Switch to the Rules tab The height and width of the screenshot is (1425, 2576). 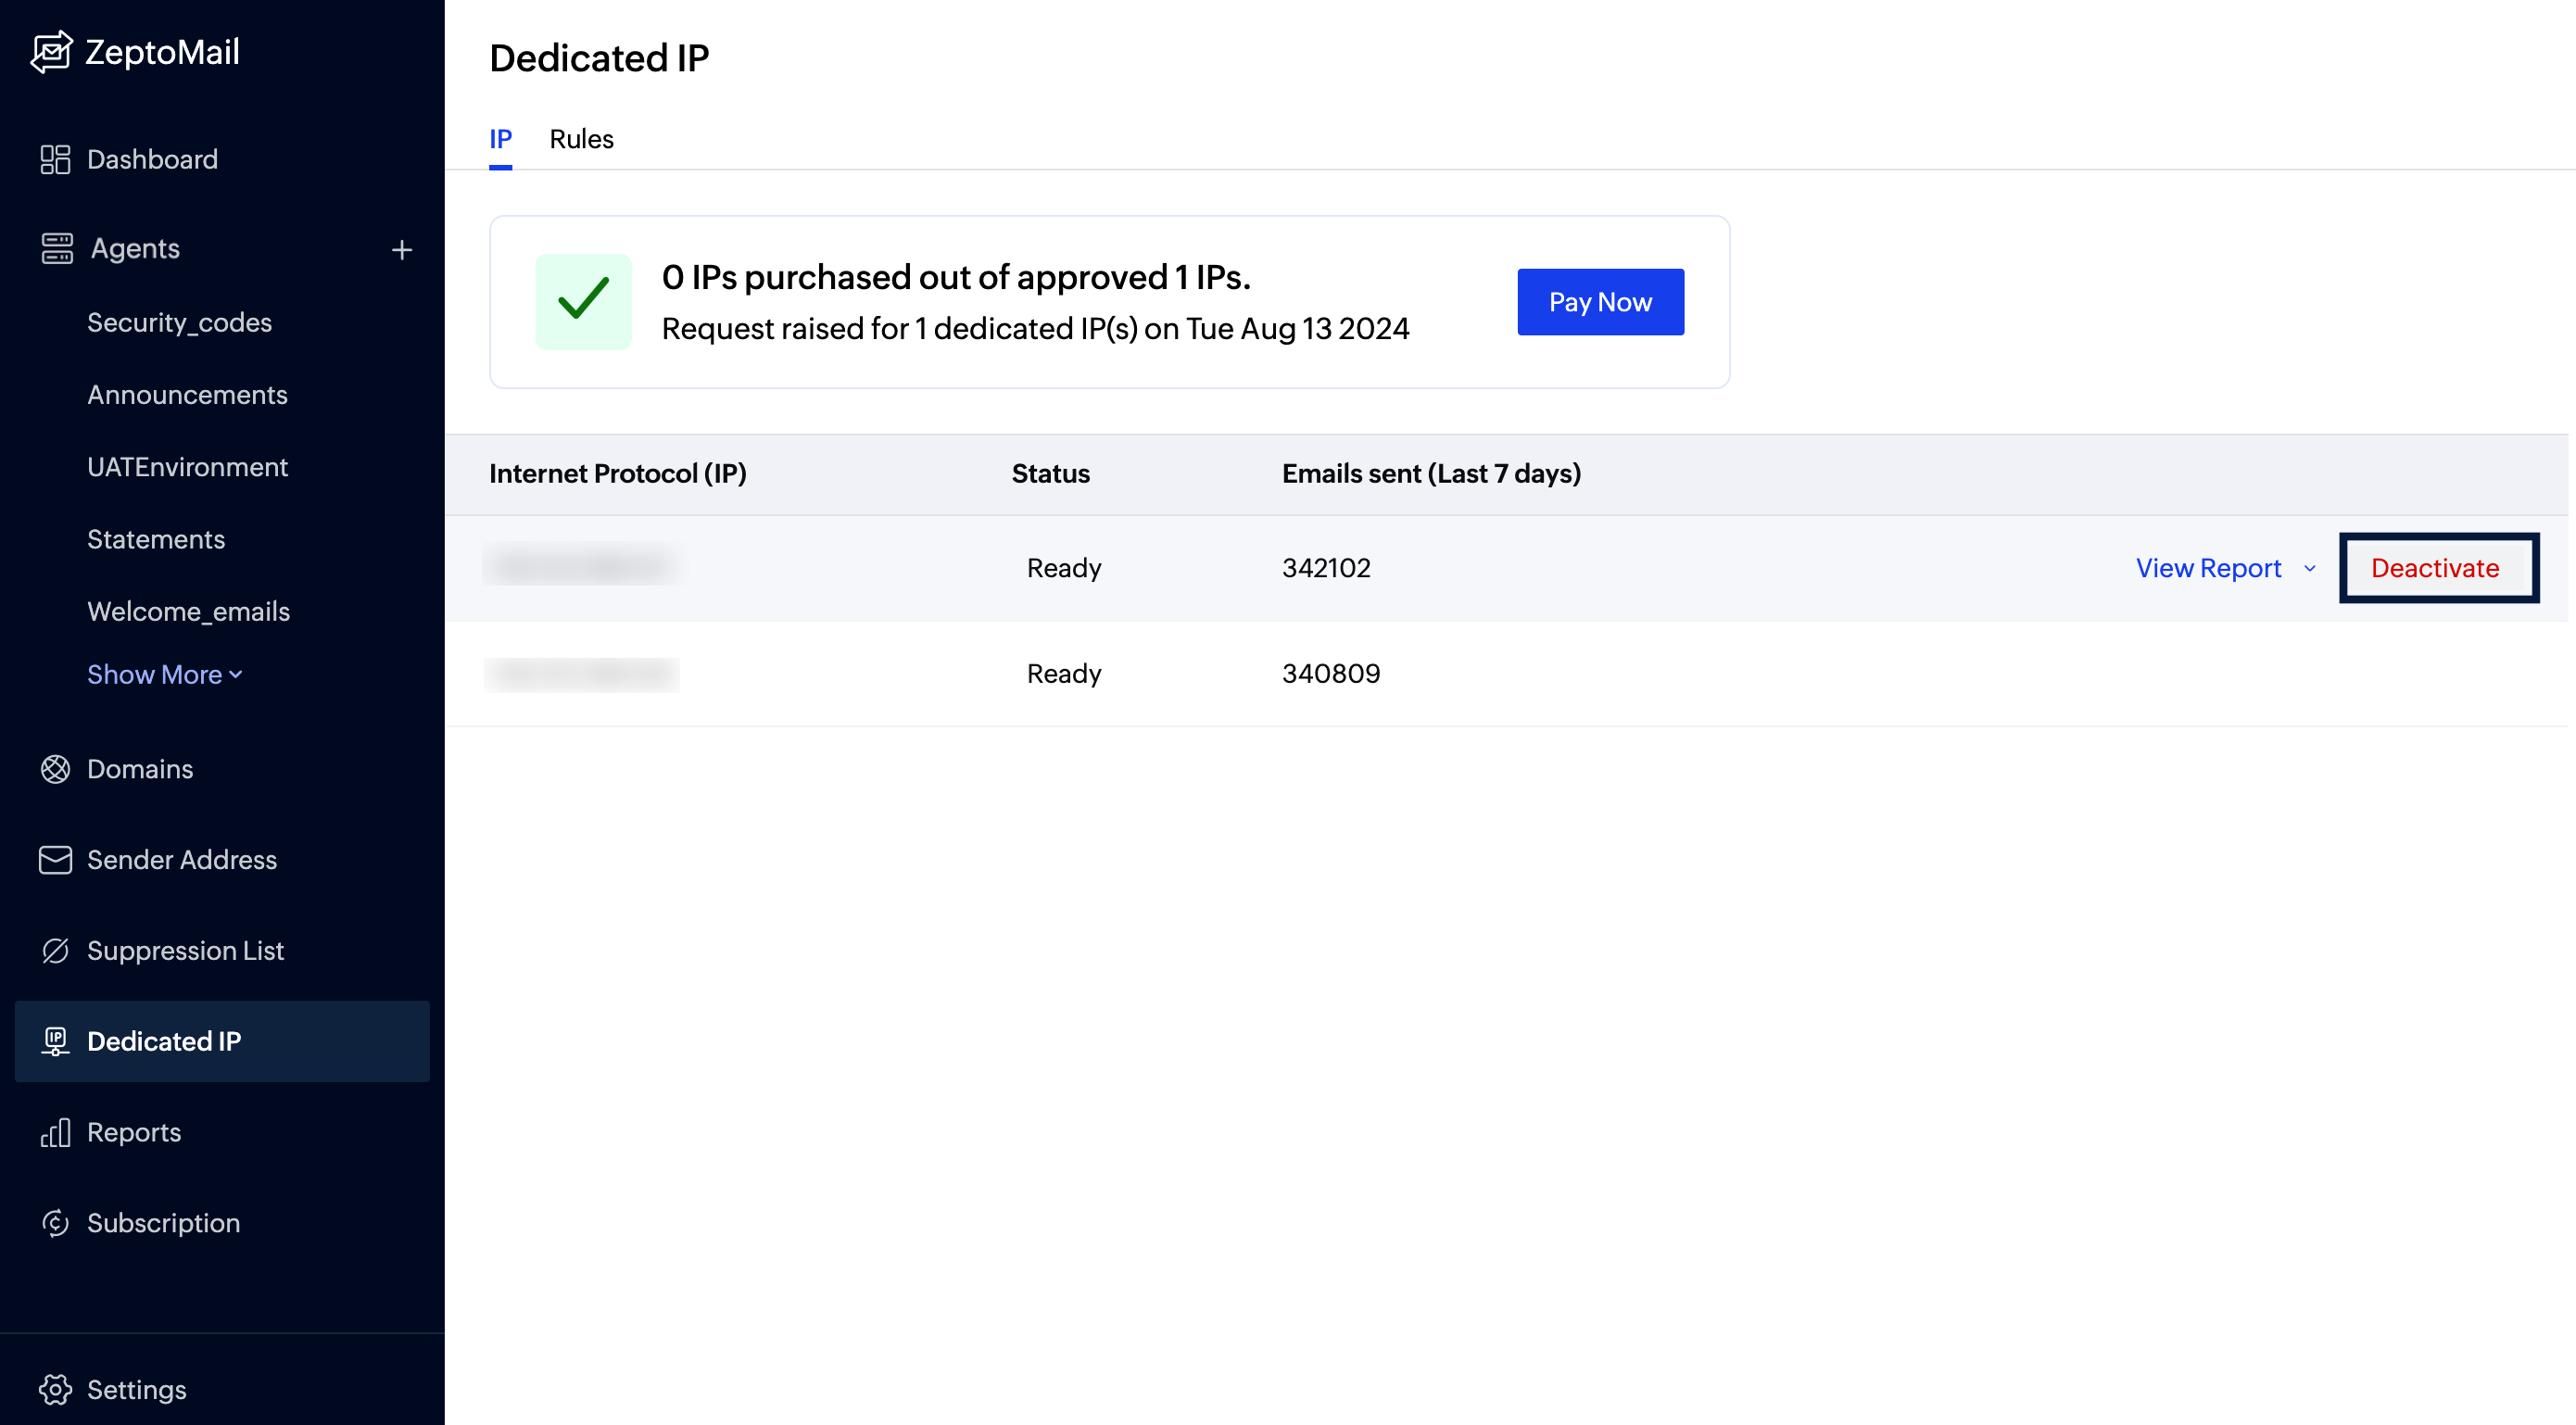click(x=581, y=139)
